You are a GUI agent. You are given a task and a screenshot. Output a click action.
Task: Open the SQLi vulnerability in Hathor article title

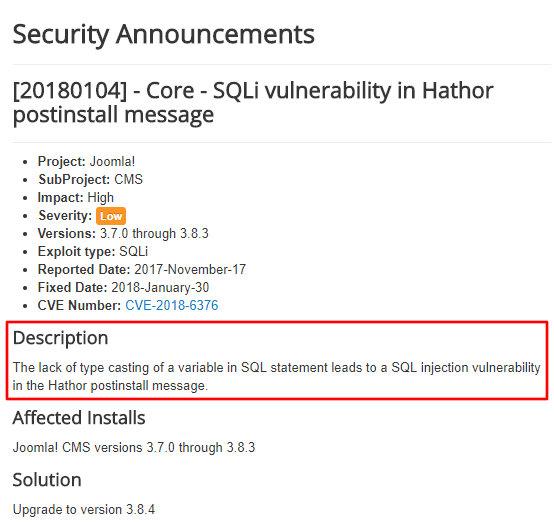point(253,102)
